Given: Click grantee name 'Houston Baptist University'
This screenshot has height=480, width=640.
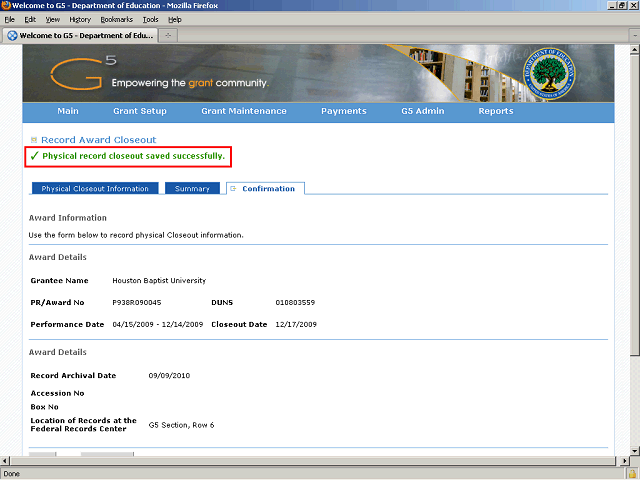Looking at the screenshot, I should [x=159, y=280].
